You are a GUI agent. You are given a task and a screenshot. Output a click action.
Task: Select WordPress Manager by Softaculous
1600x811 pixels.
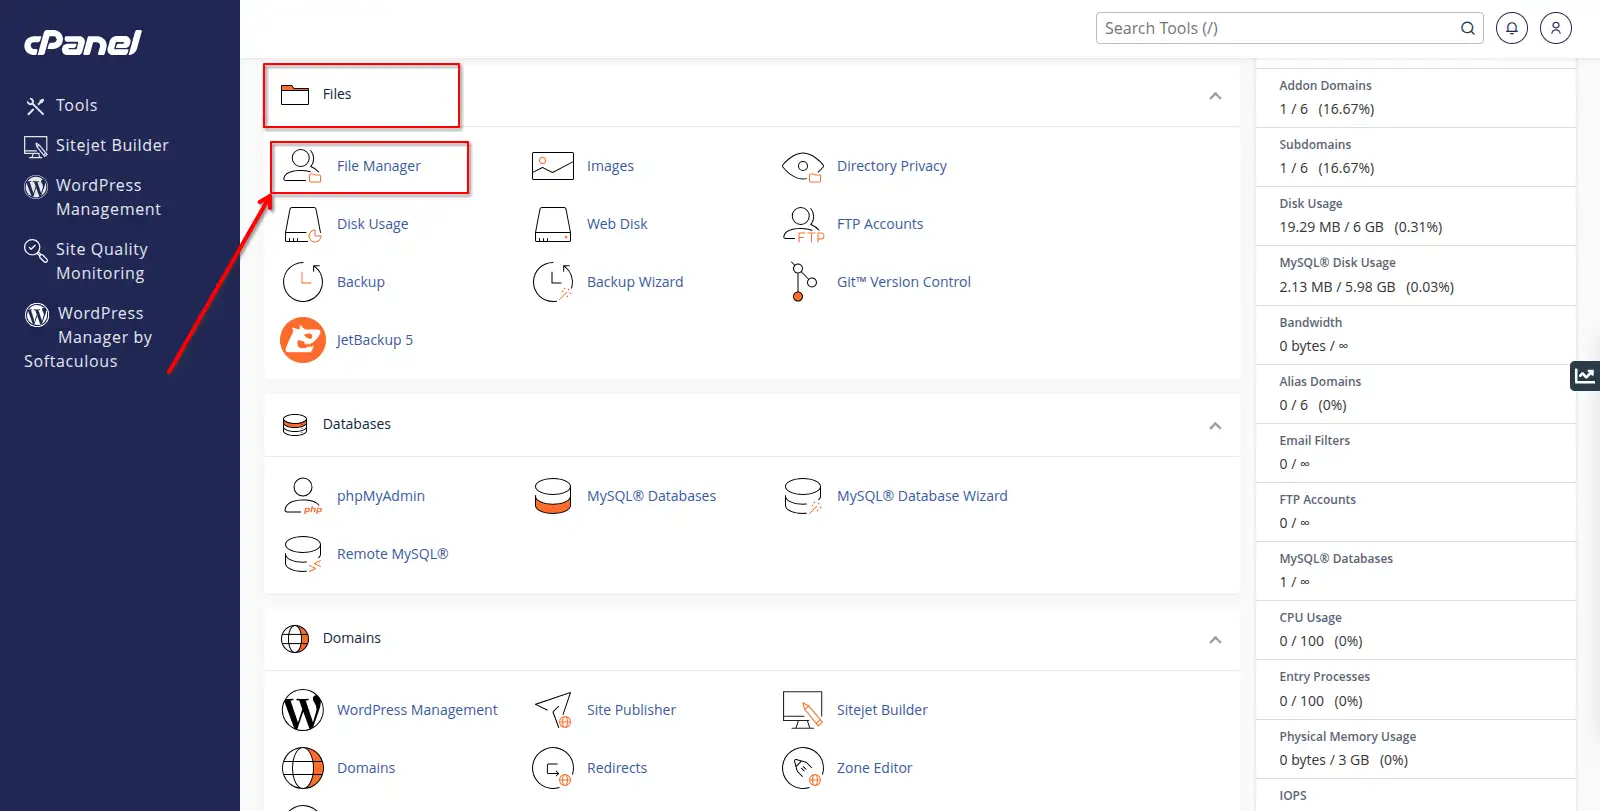89,337
